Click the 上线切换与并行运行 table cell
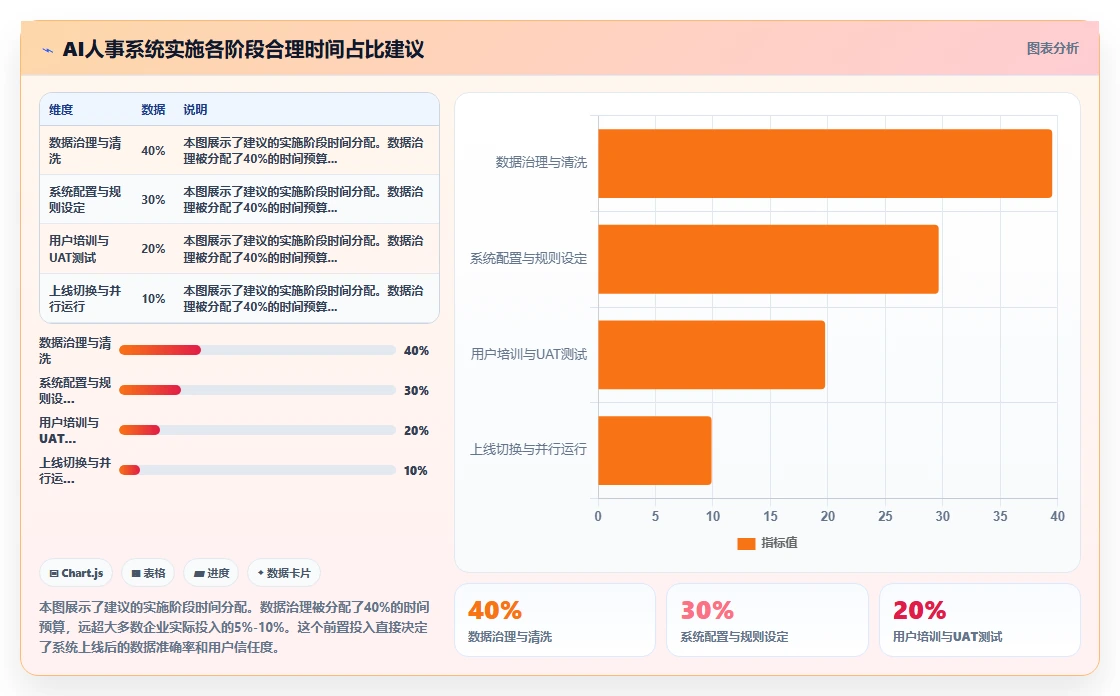1120x696 pixels. (x=86, y=299)
